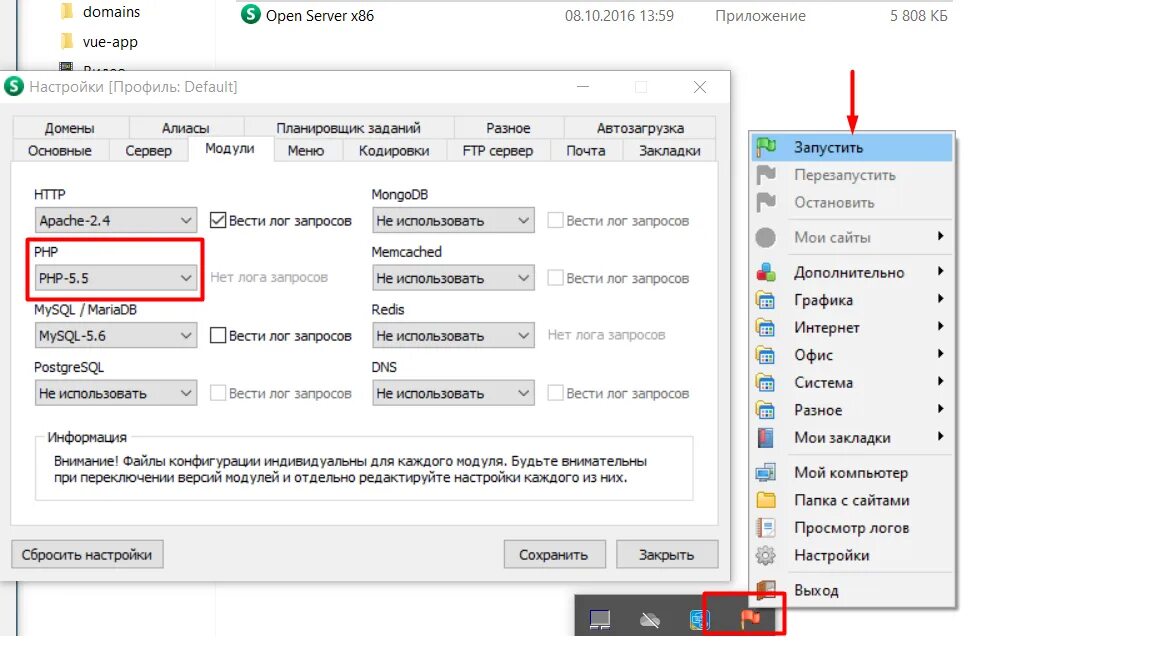The image size is (1152, 648).
Task: Open the Меню tab
Action: [x=306, y=151]
